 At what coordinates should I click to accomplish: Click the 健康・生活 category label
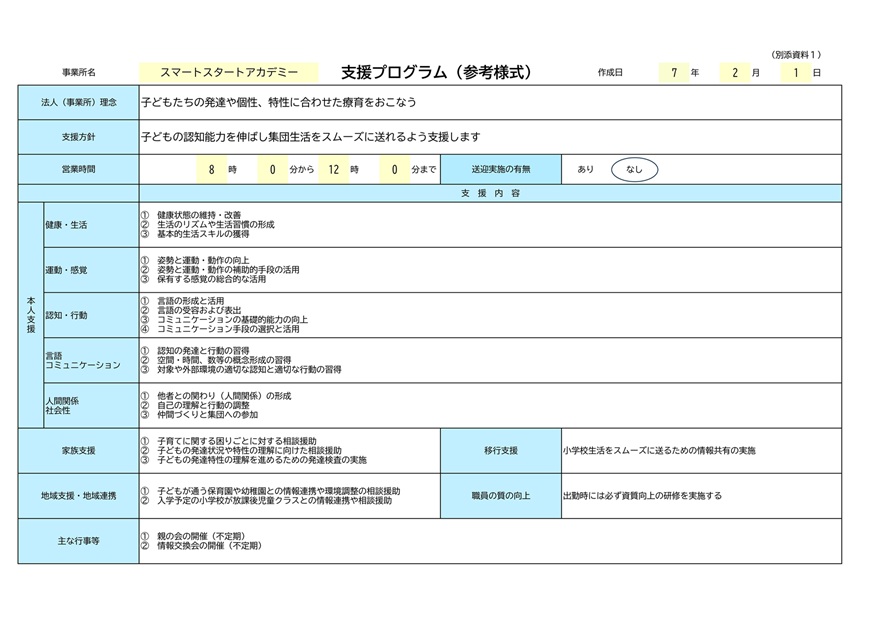[66, 225]
